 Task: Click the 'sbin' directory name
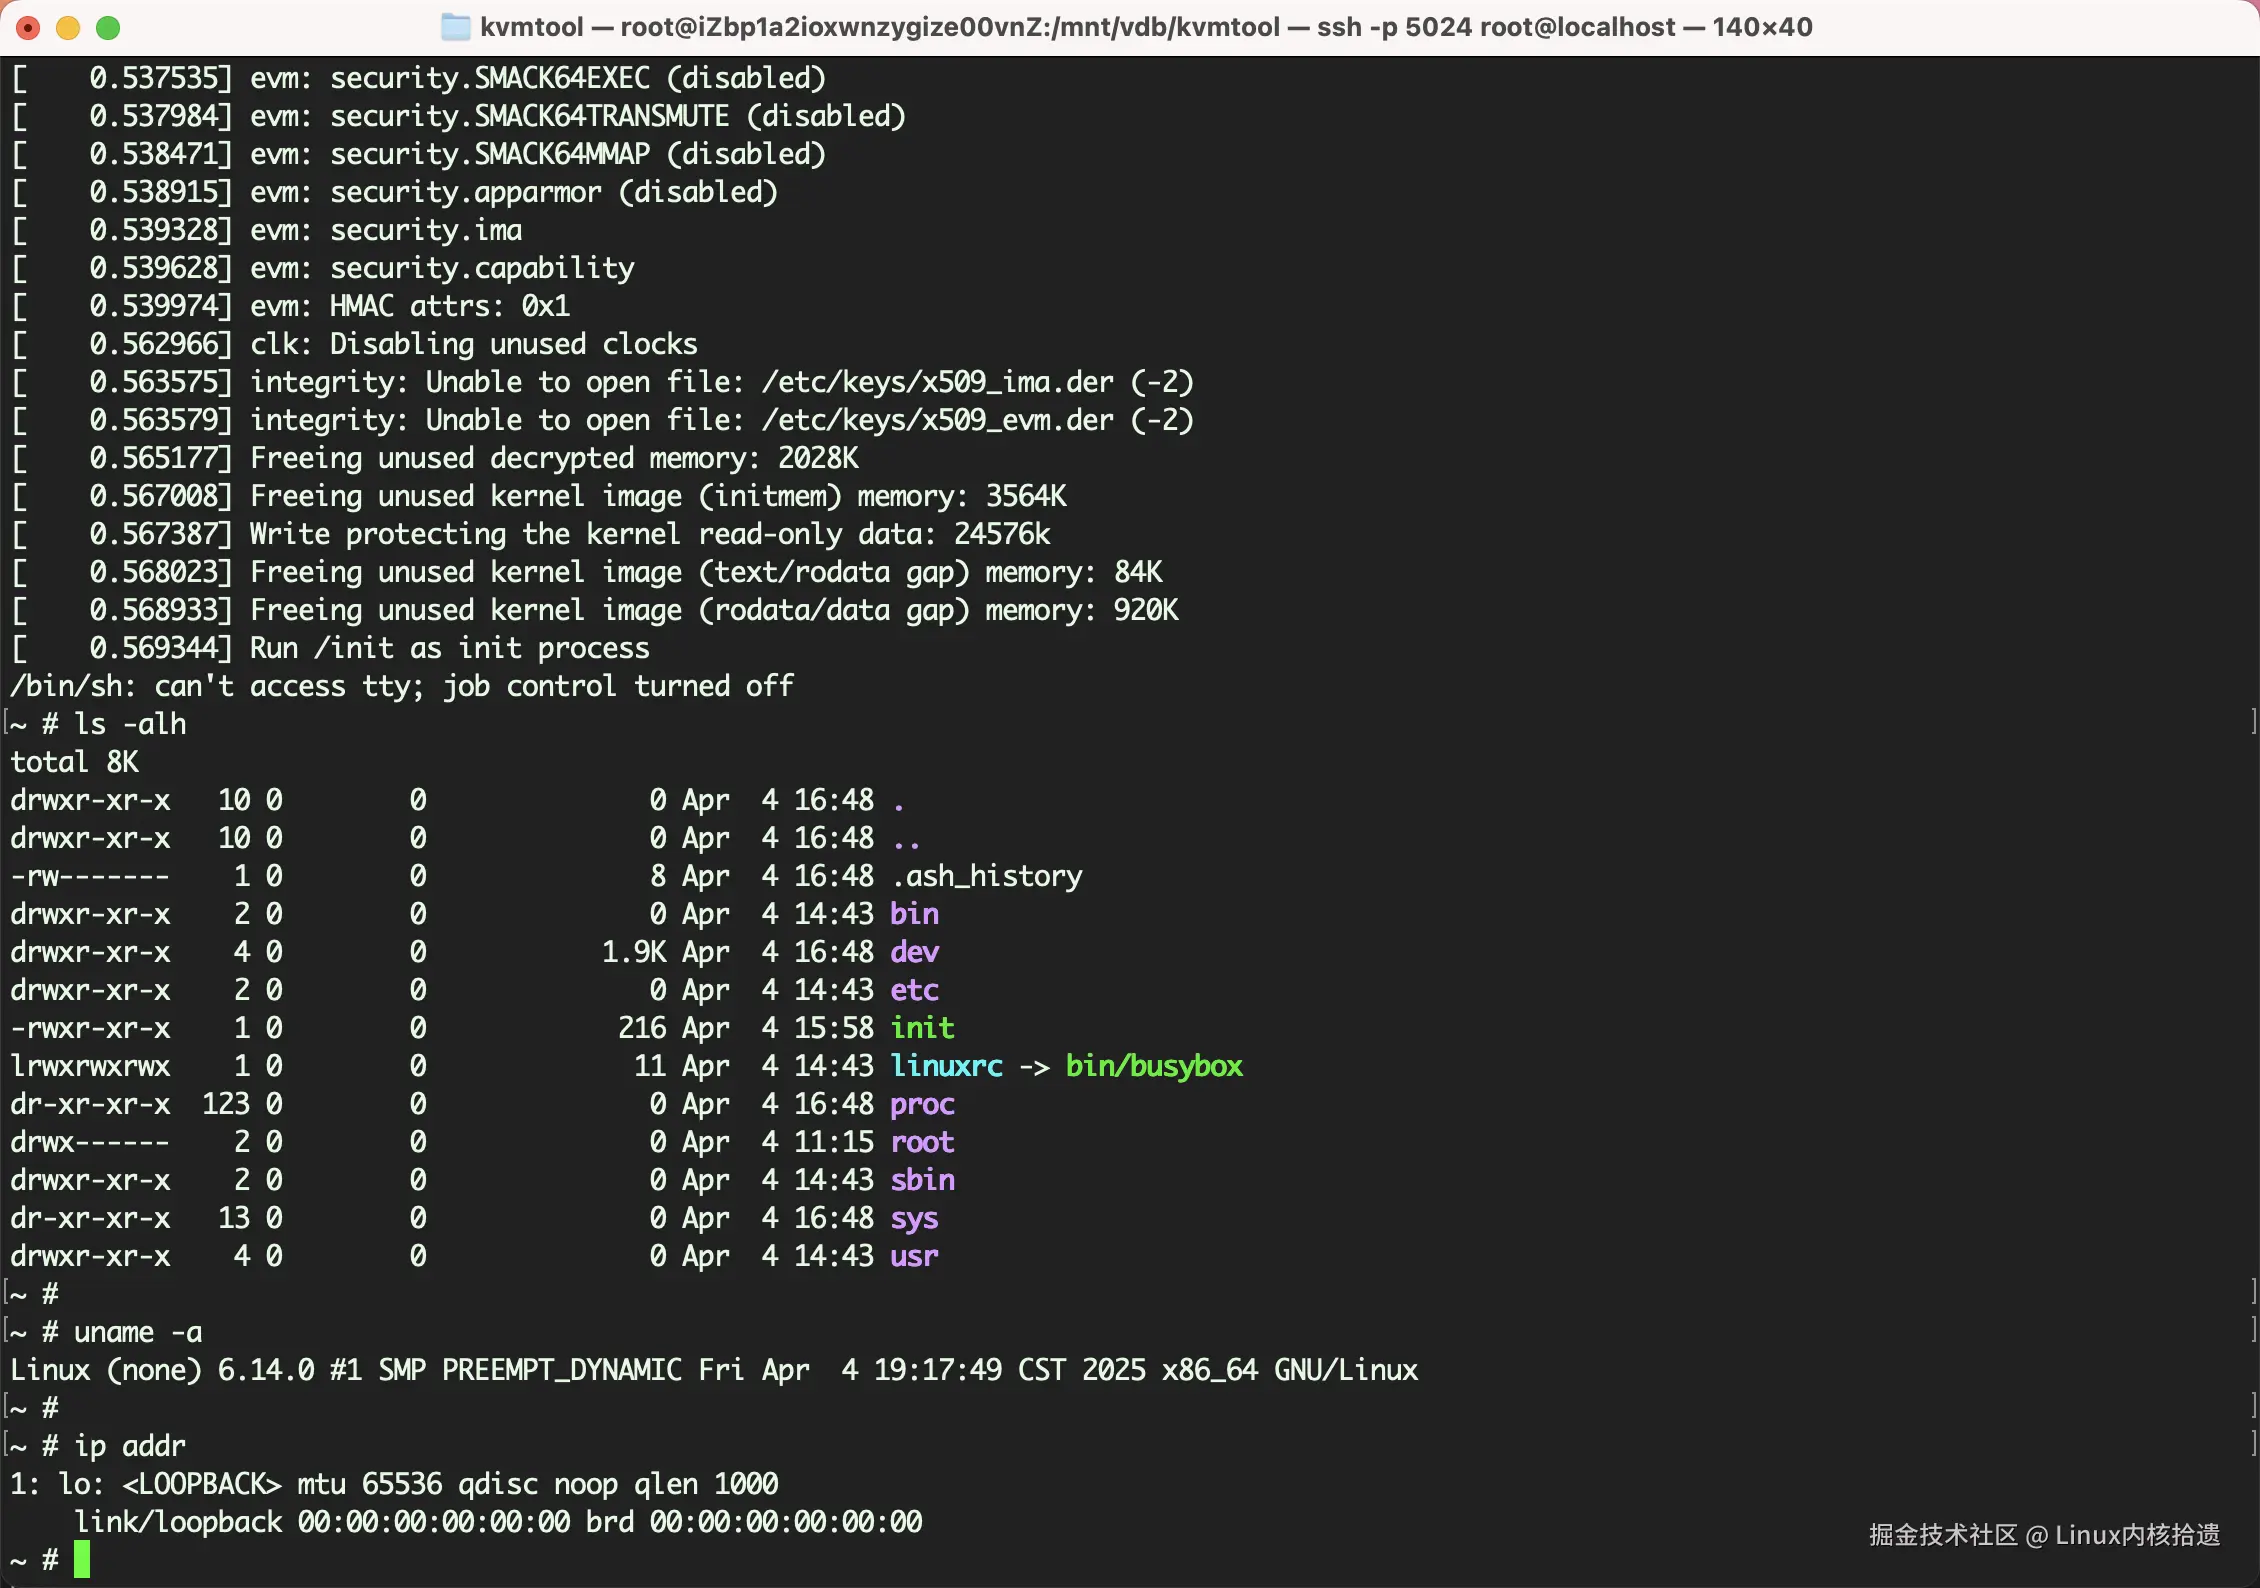(922, 1180)
